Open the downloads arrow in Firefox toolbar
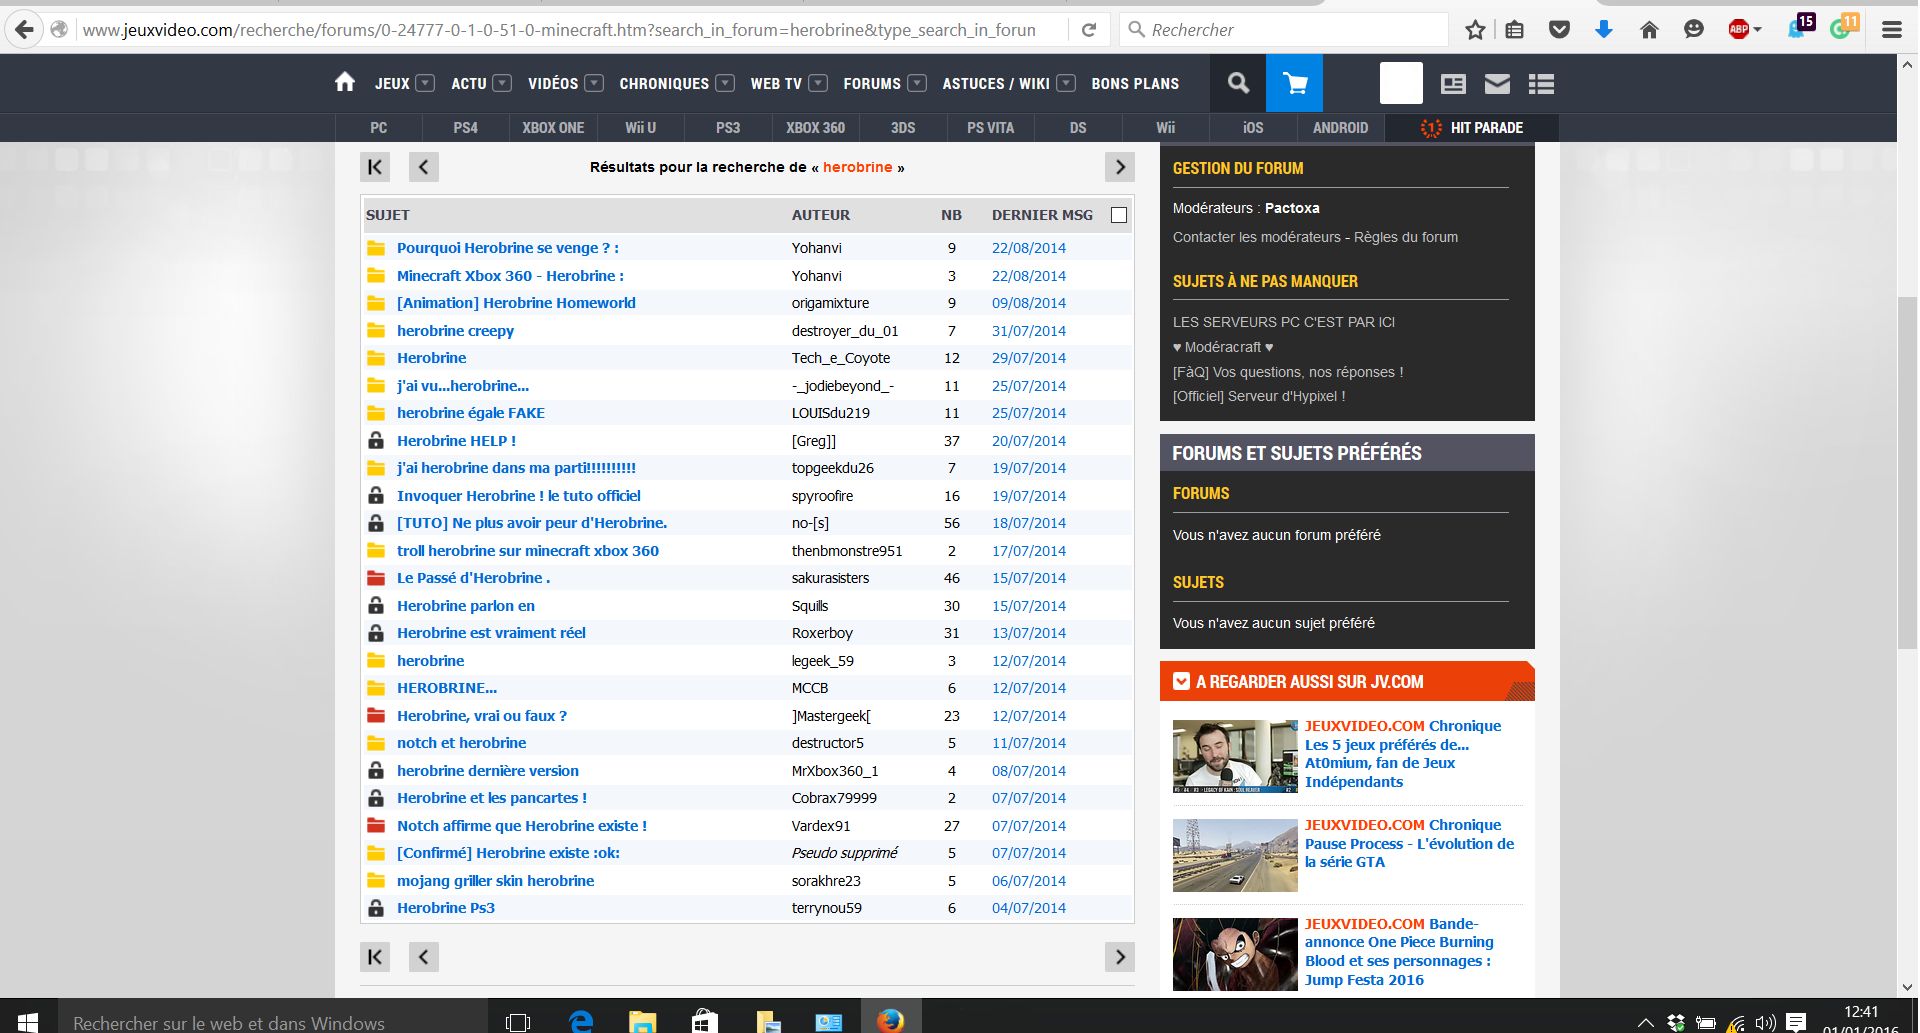The height and width of the screenshot is (1033, 1920). click(x=1604, y=30)
